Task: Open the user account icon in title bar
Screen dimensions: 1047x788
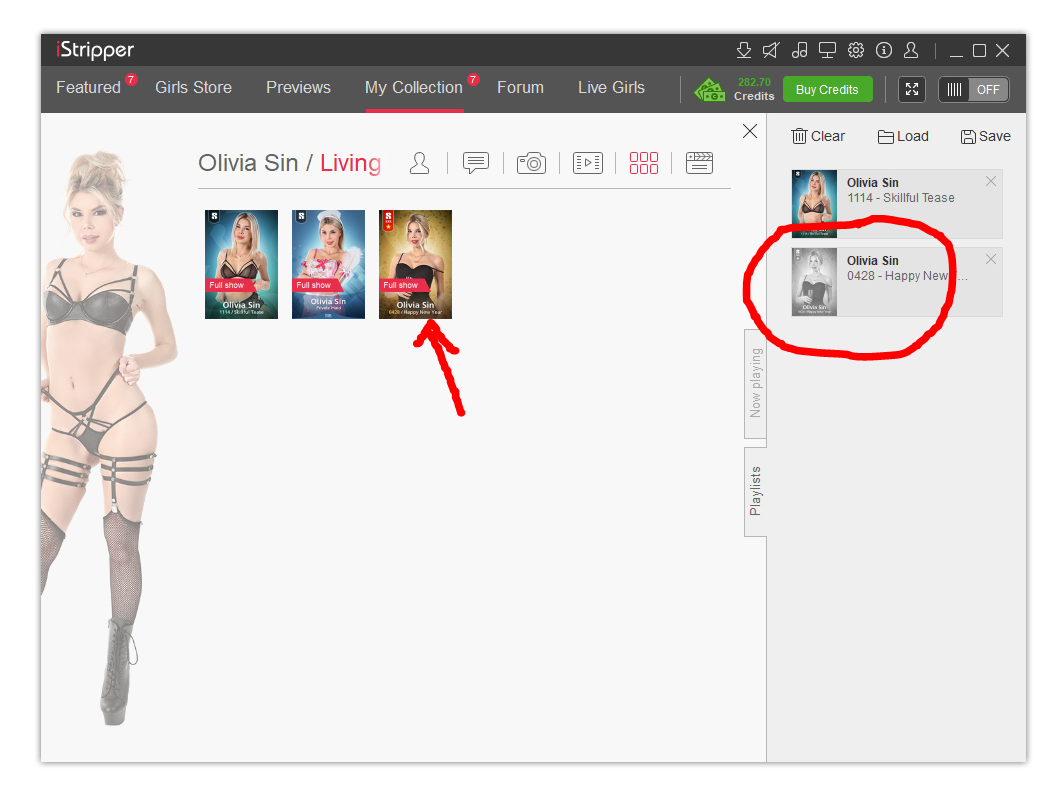Action: tap(911, 51)
